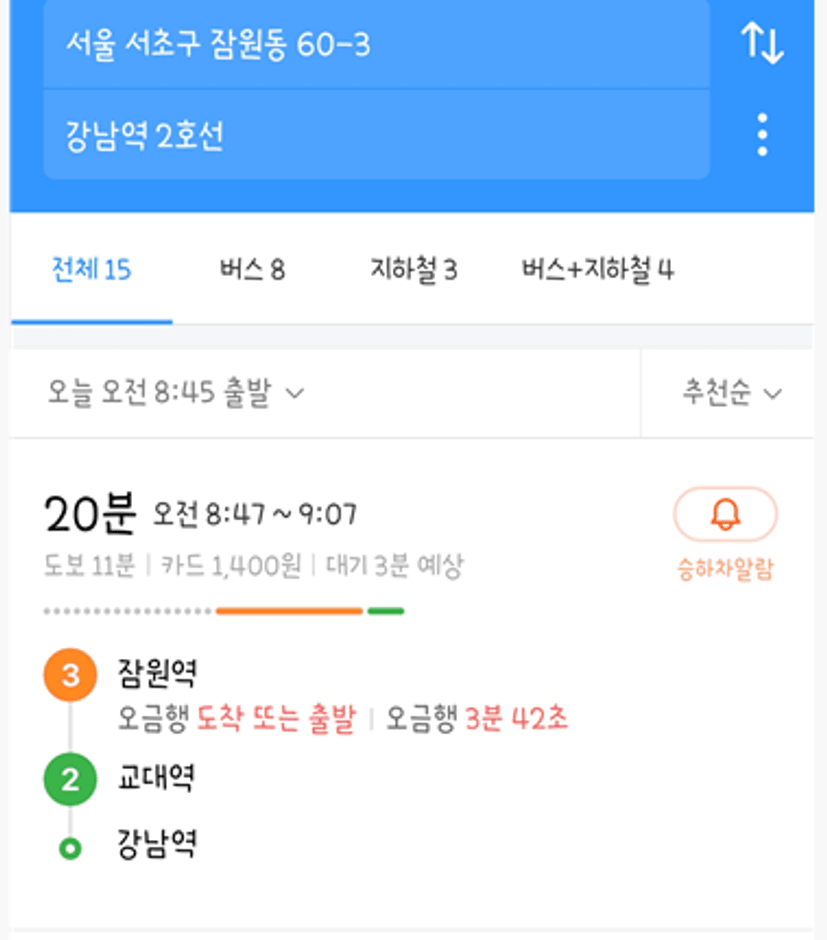Screen dimensions: 827x940
Task: Switch to the 버스 8 tab
Action: pos(252,269)
